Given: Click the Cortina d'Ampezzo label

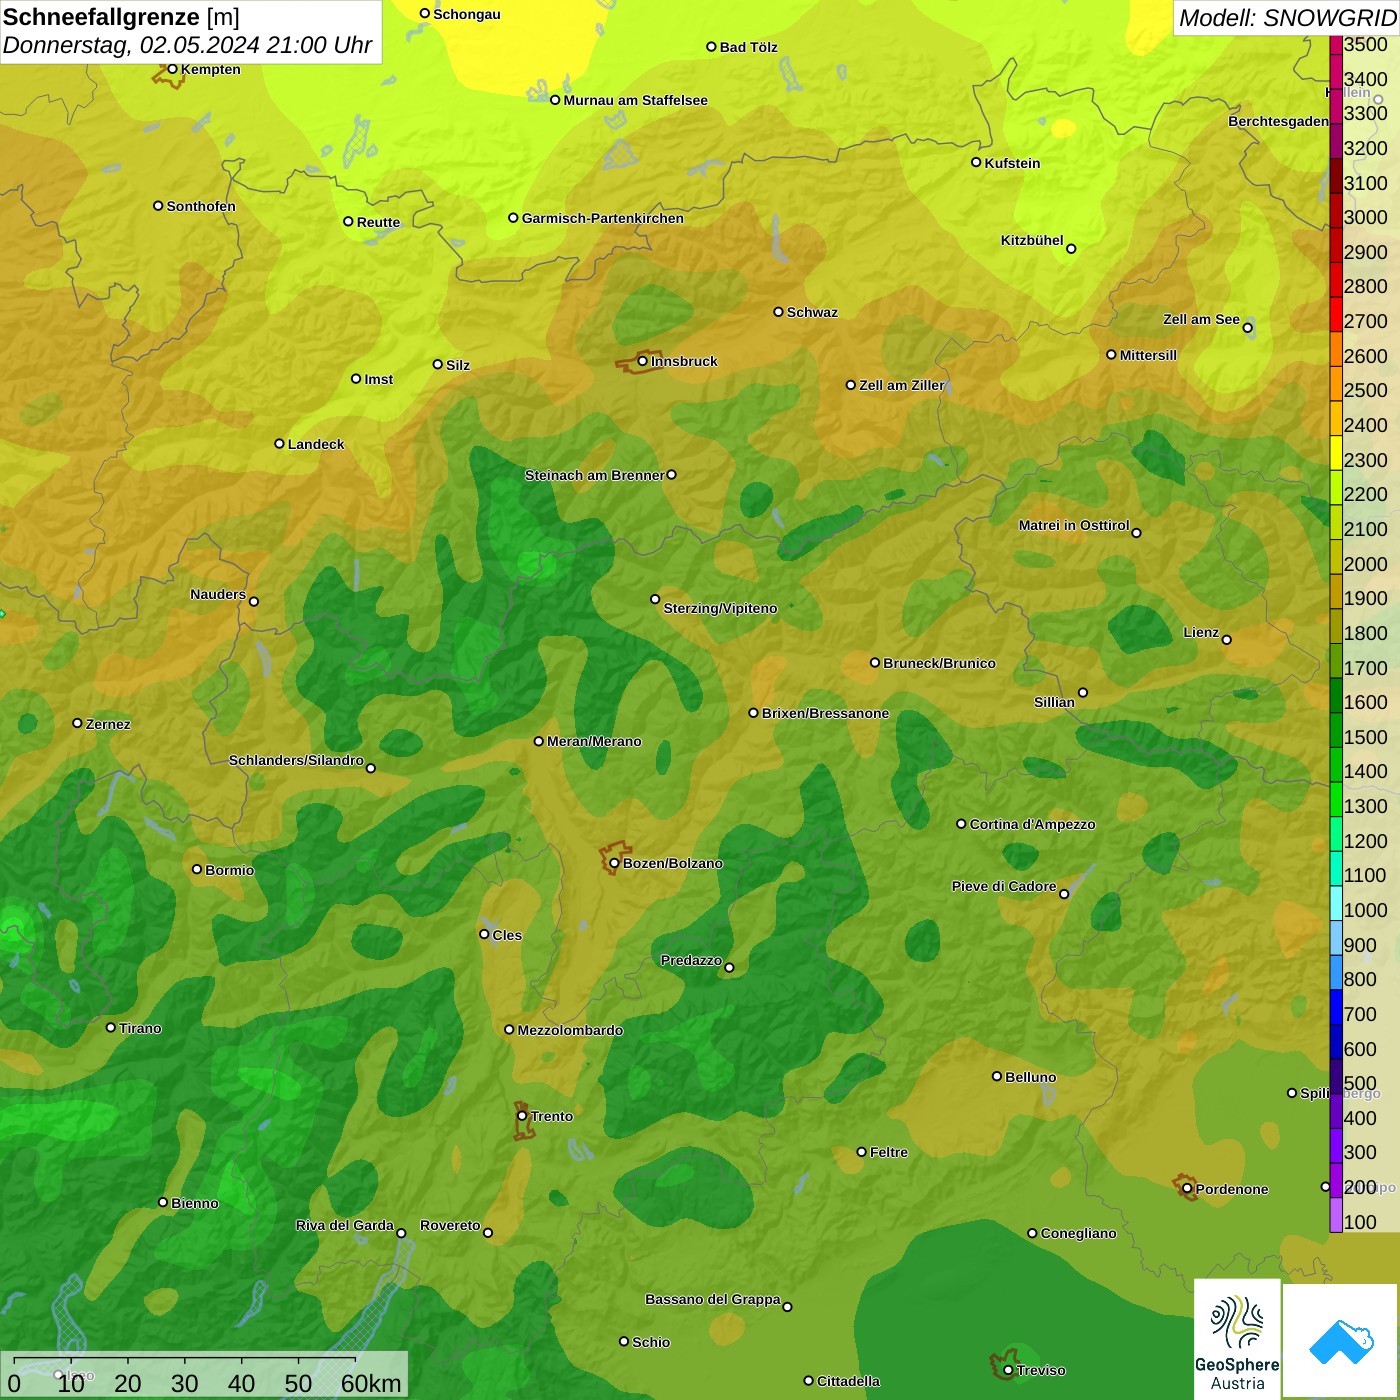Looking at the screenshot, I should (1032, 824).
